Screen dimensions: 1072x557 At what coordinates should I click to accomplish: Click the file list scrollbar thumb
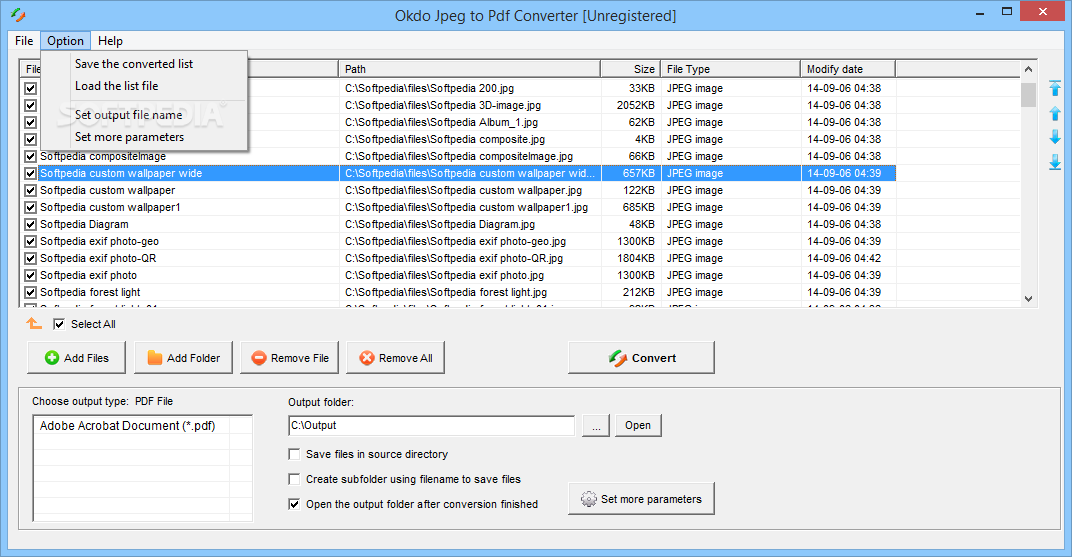tap(1028, 95)
